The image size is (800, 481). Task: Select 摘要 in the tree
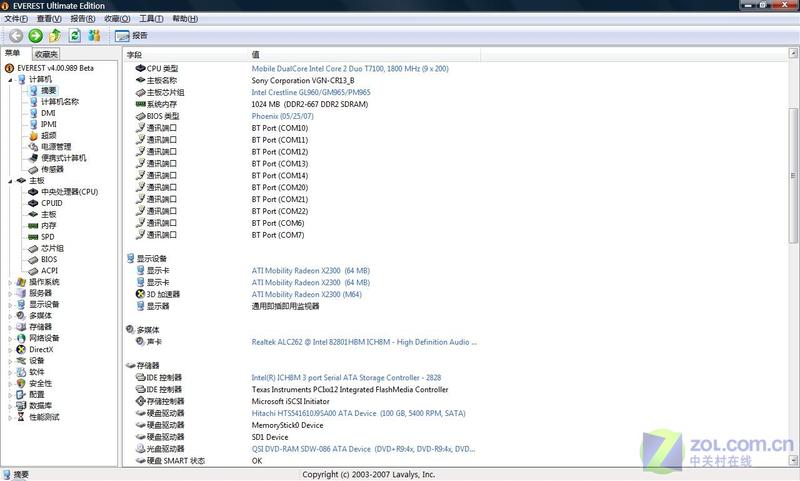(x=48, y=90)
